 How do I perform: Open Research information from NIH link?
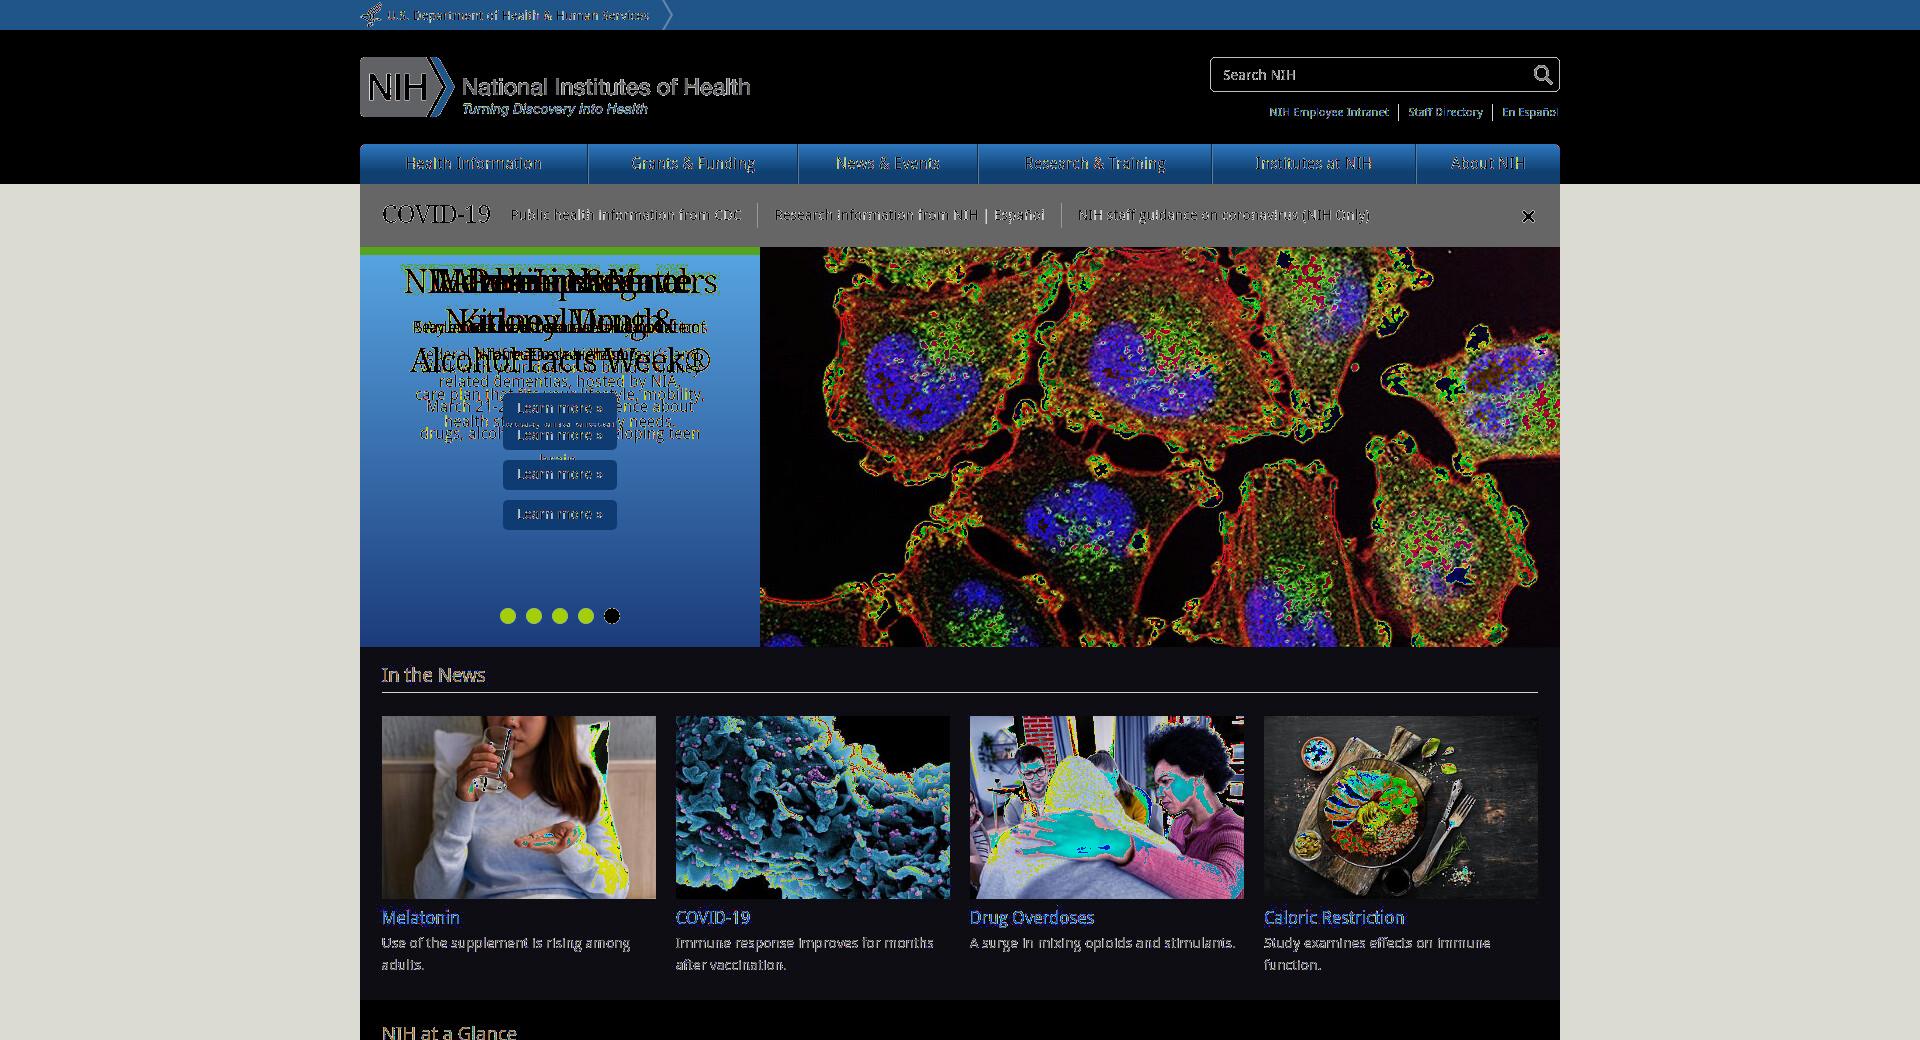pyautogui.click(x=876, y=215)
